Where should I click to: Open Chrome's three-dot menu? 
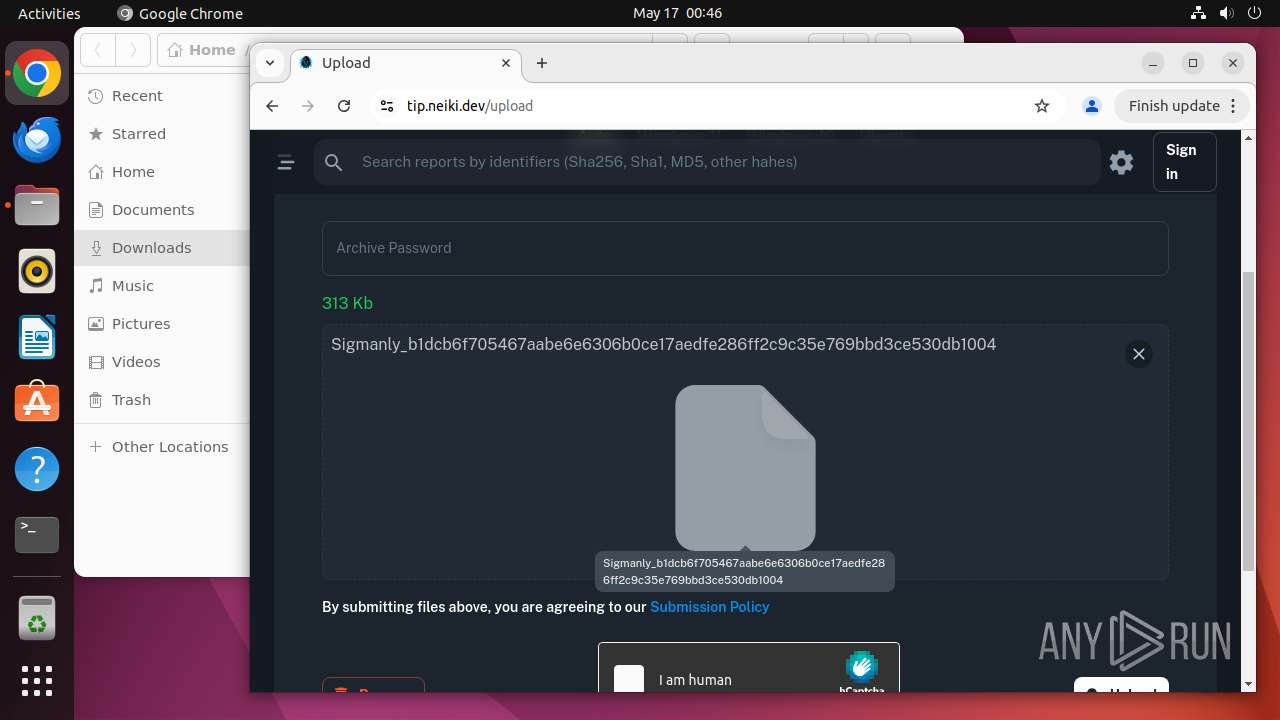pos(1233,106)
